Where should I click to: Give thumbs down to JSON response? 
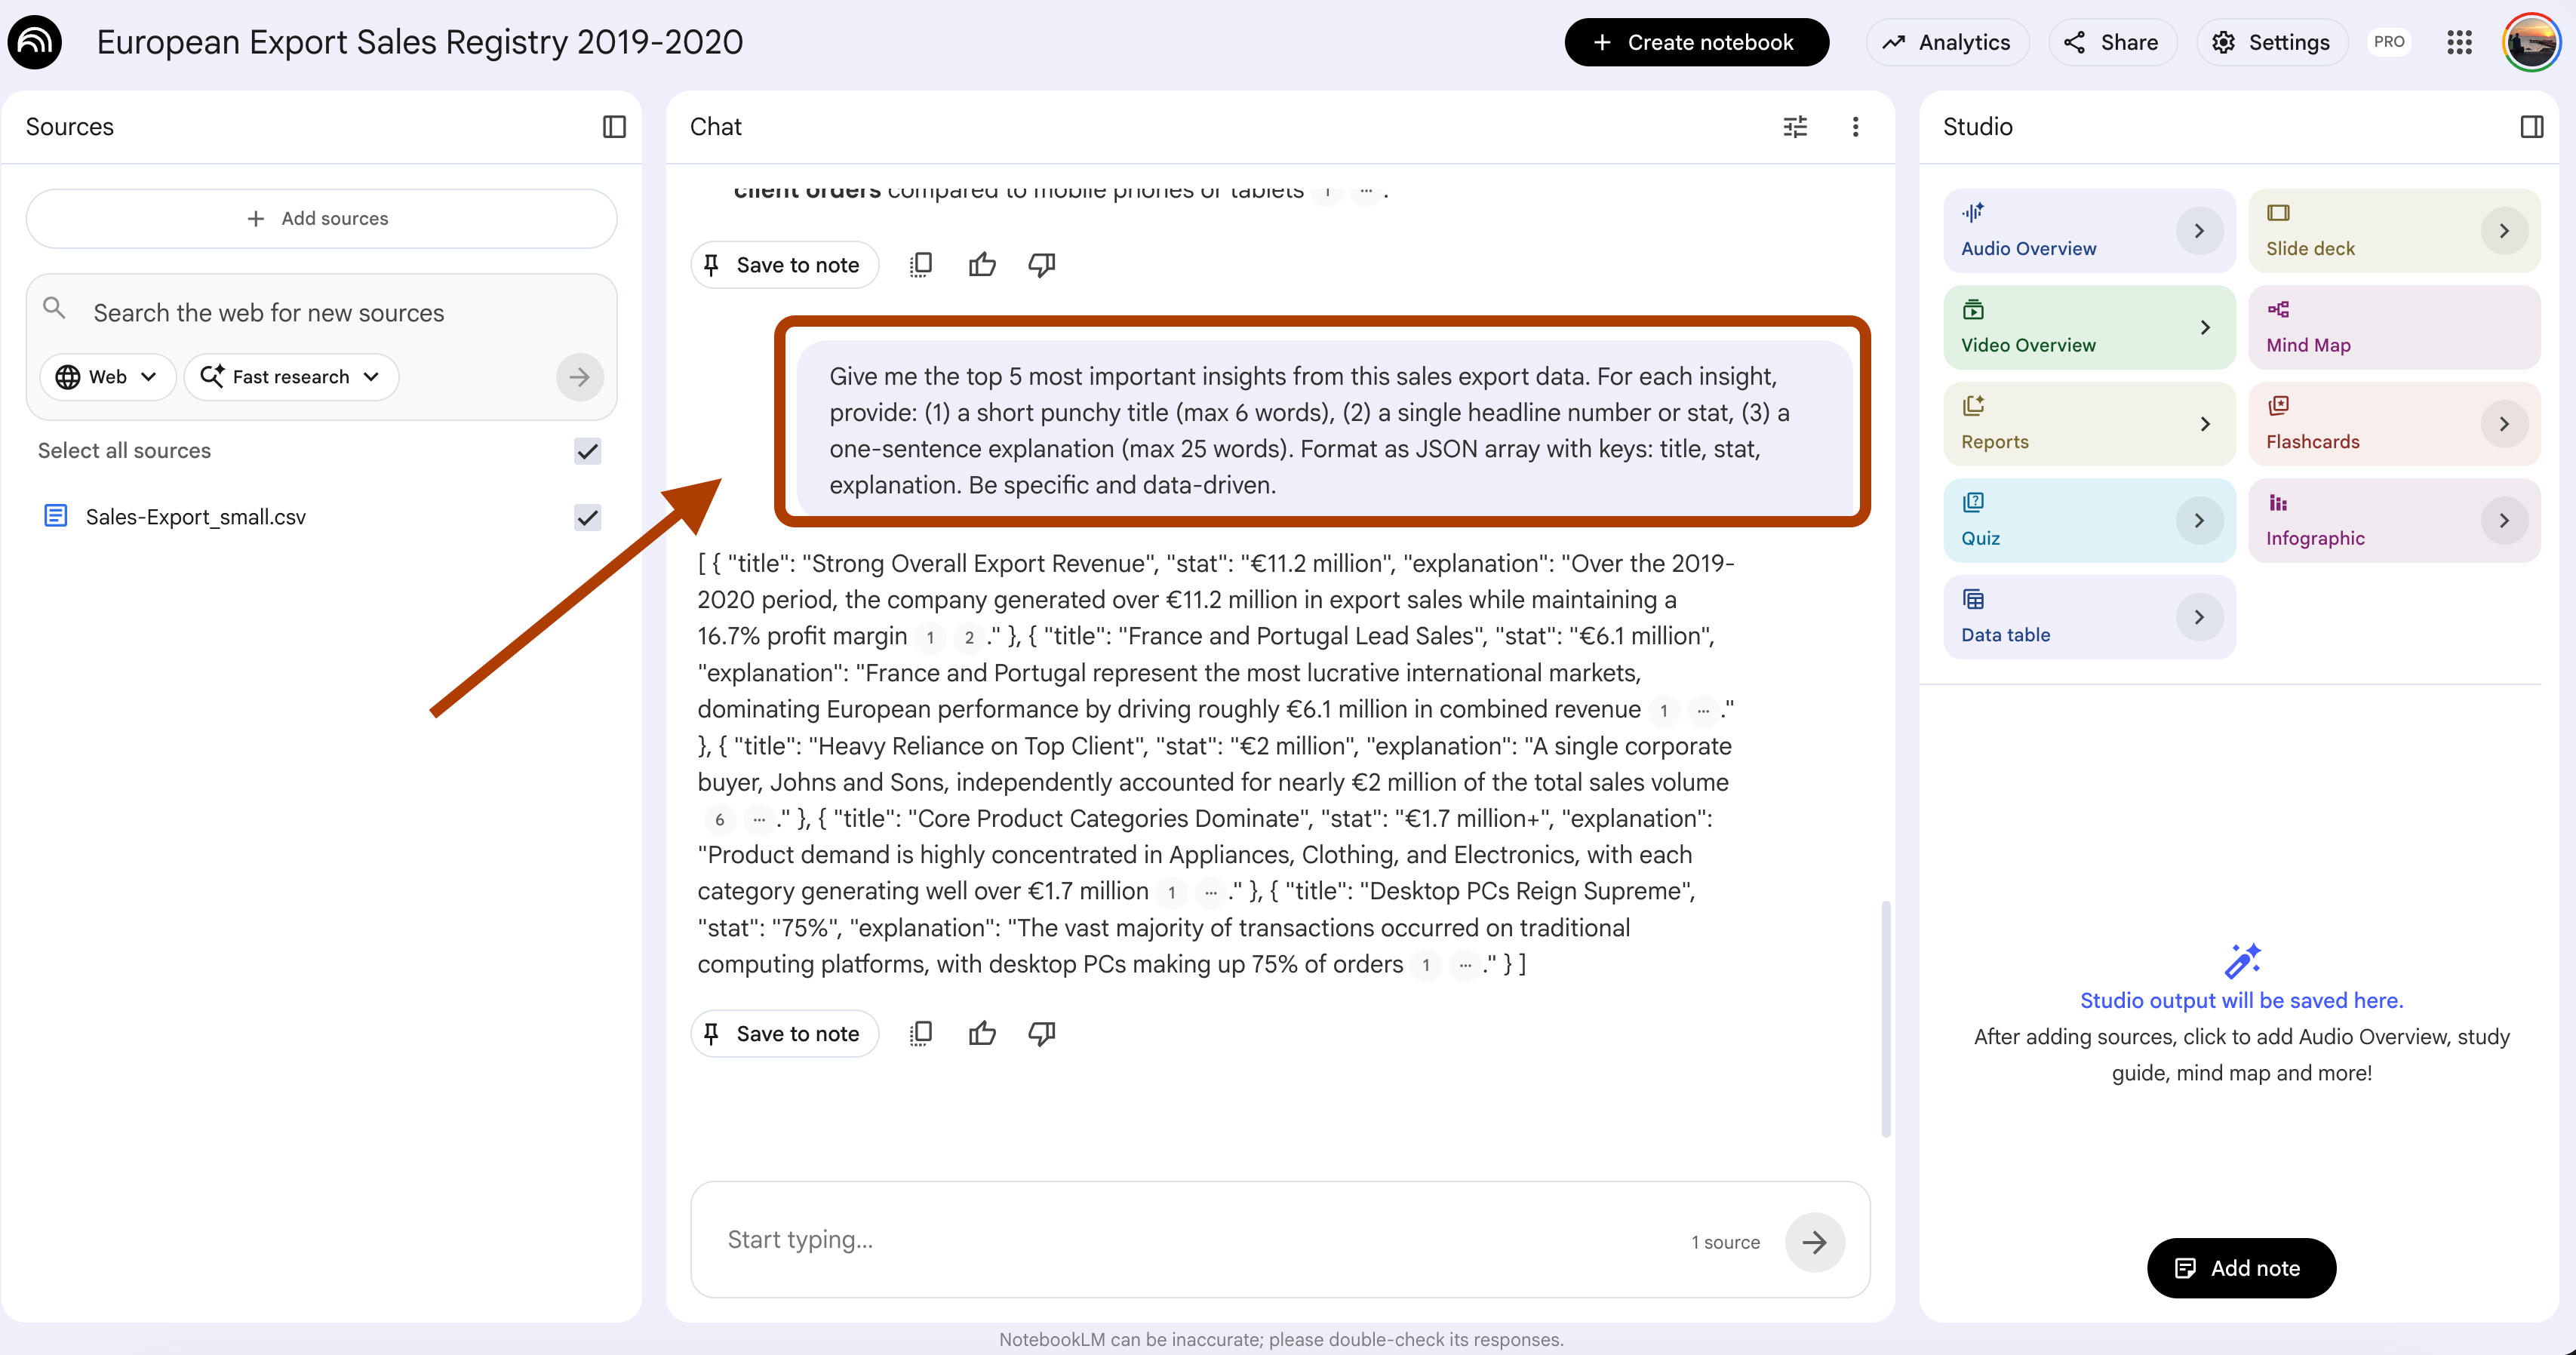[x=1041, y=1033]
